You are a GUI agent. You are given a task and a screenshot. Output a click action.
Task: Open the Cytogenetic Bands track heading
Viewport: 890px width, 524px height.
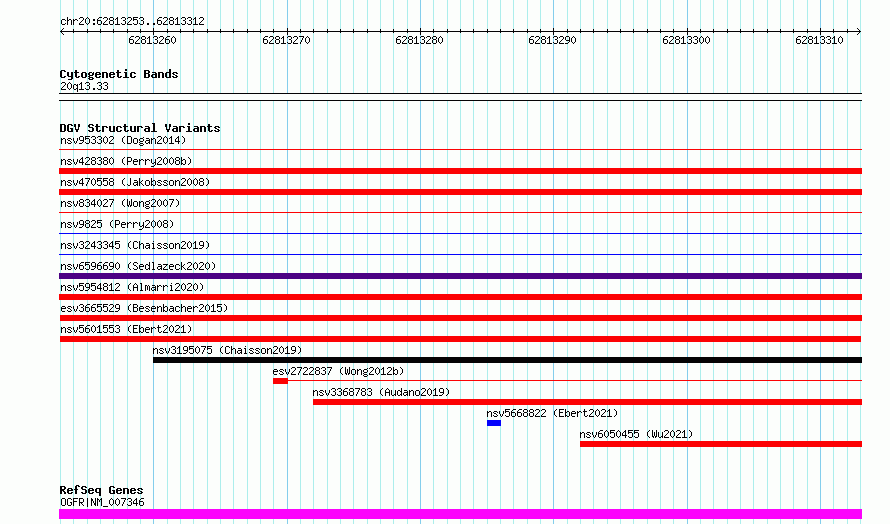(x=119, y=74)
